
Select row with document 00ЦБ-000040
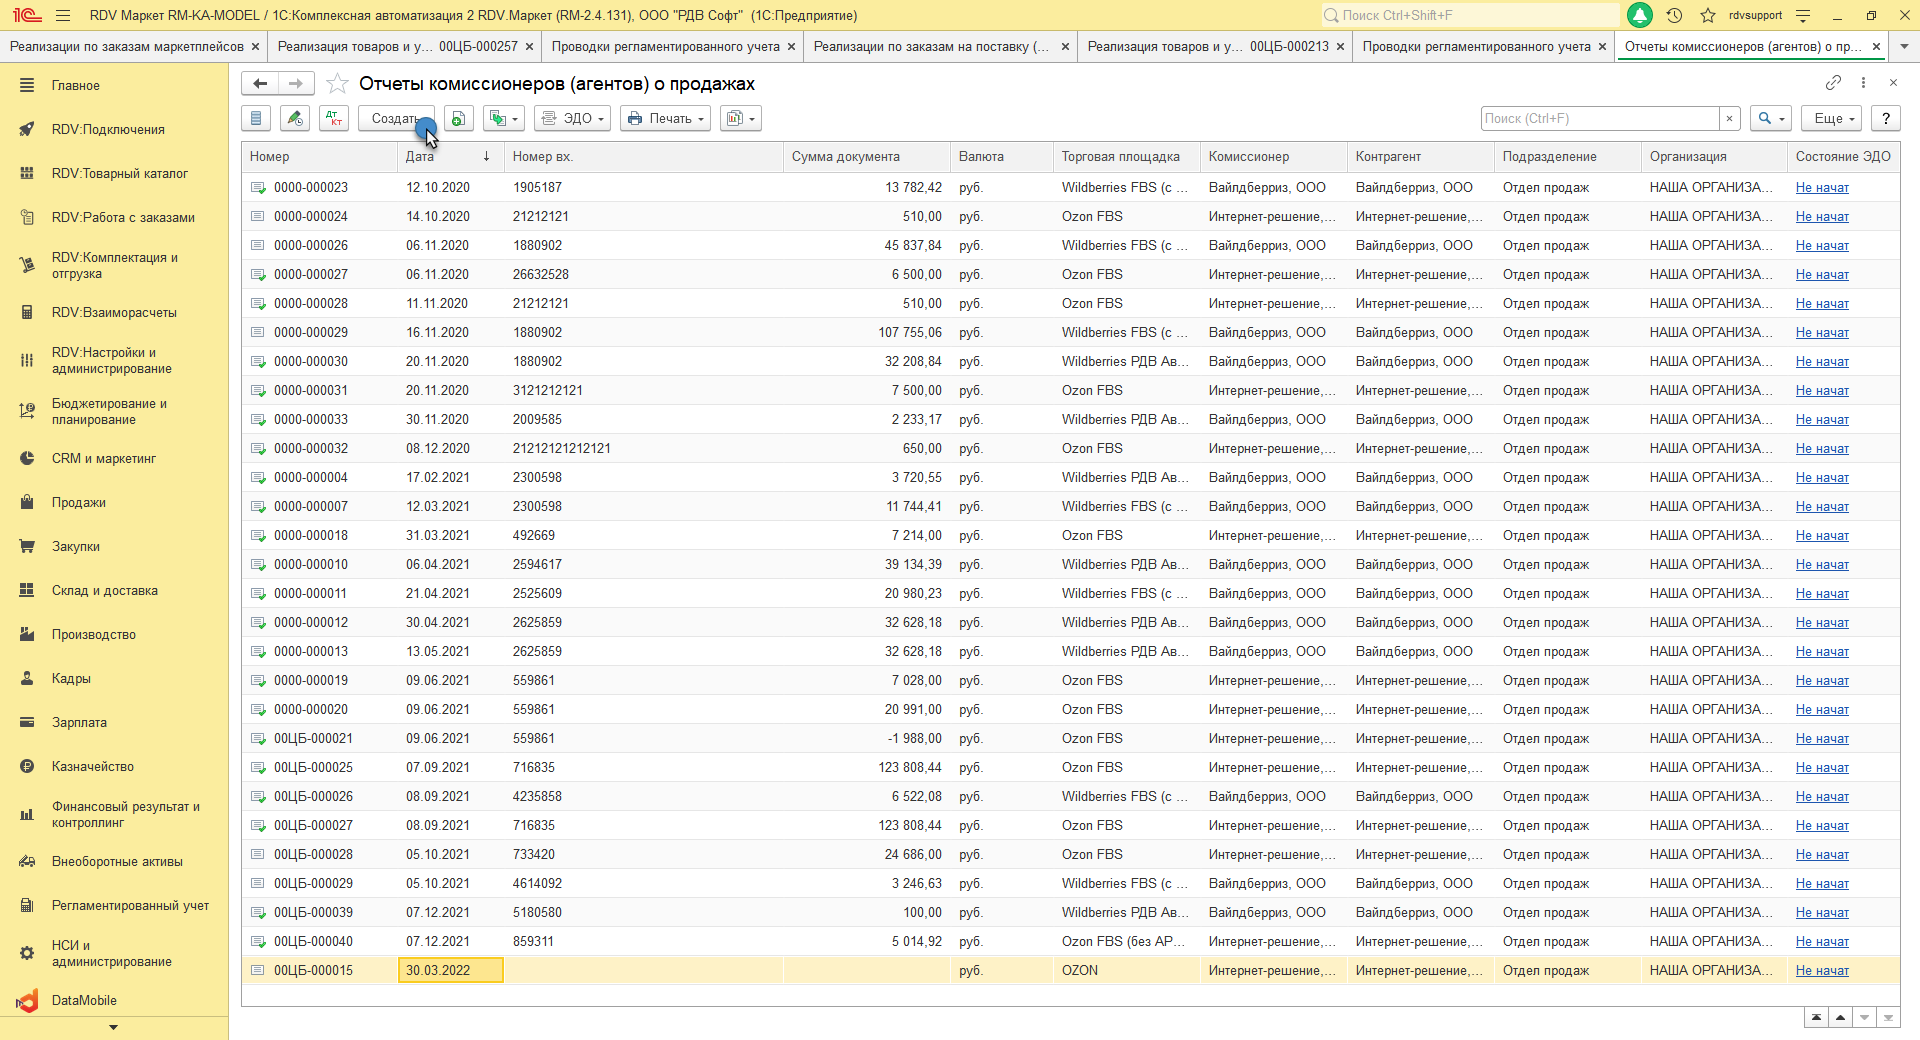point(313,941)
